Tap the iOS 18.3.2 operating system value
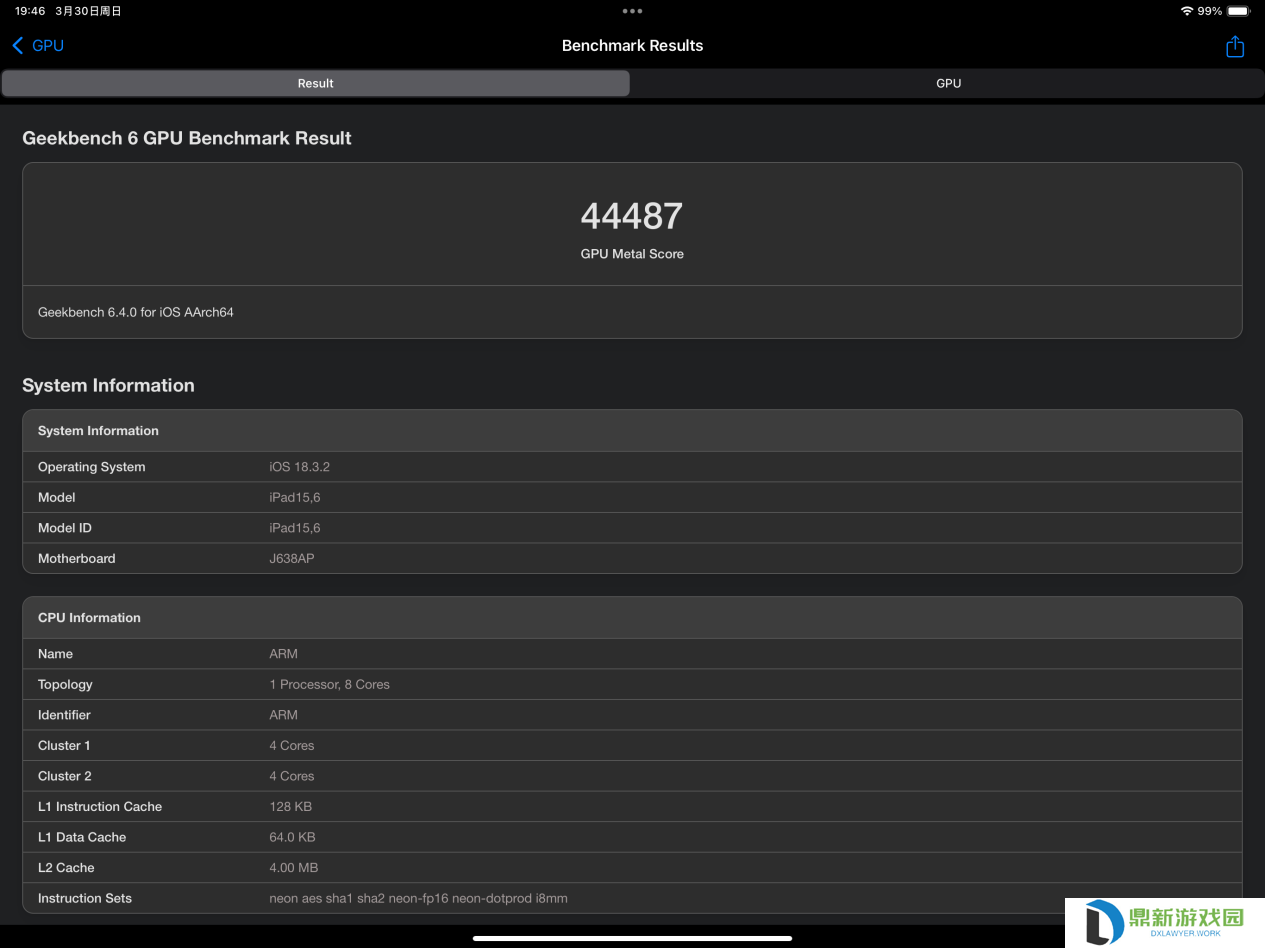Viewport: 1265px width, 948px height. (300, 467)
